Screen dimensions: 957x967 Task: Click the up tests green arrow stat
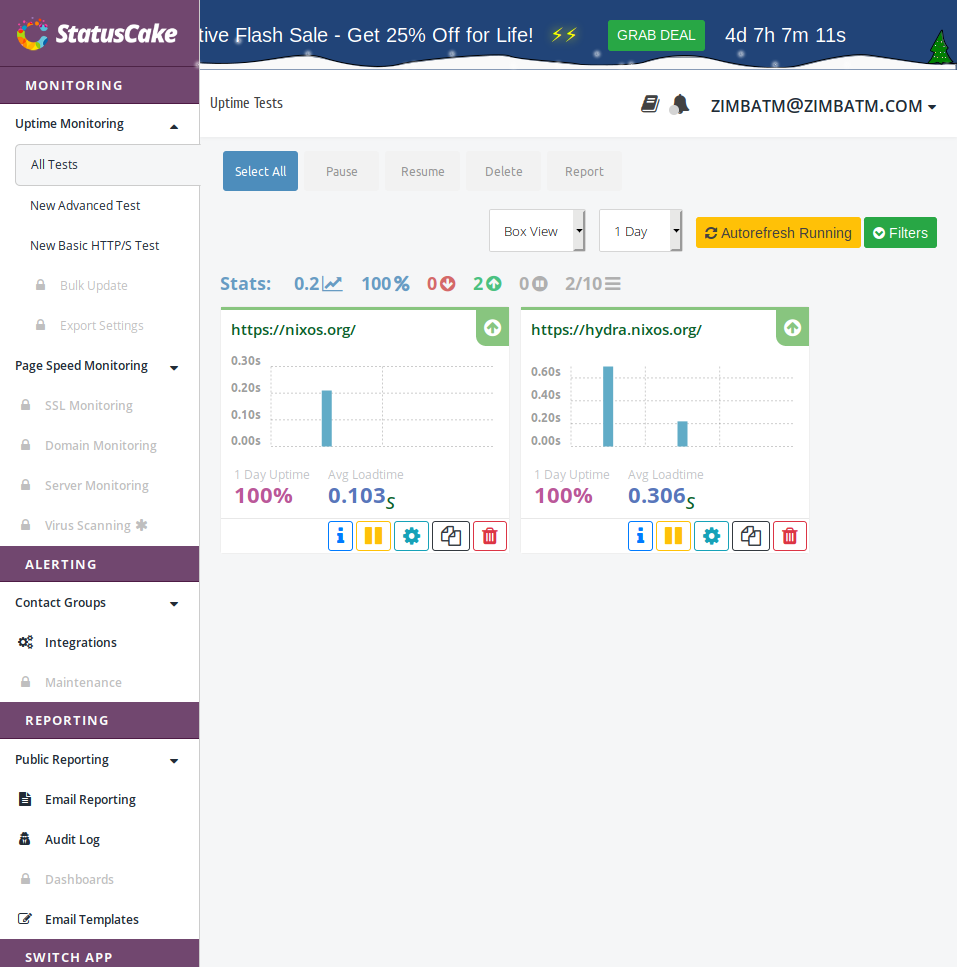tap(488, 284)
